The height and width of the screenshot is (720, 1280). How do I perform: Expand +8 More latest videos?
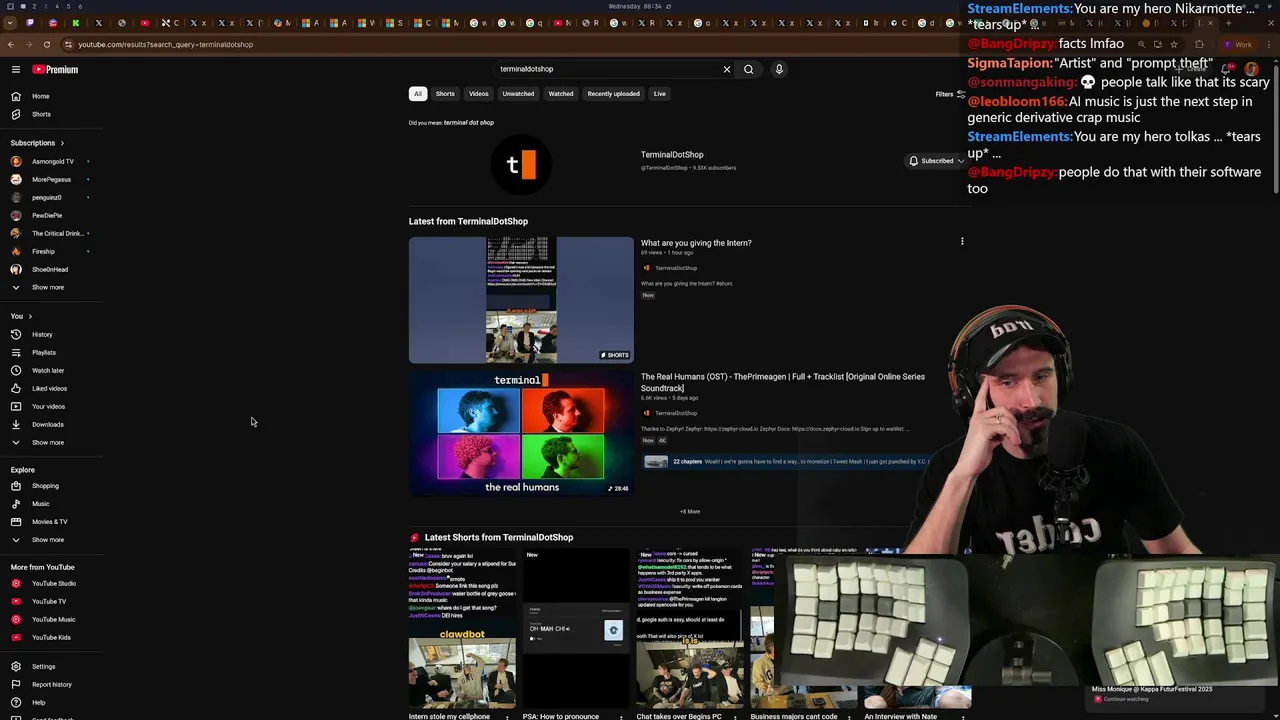690,511
